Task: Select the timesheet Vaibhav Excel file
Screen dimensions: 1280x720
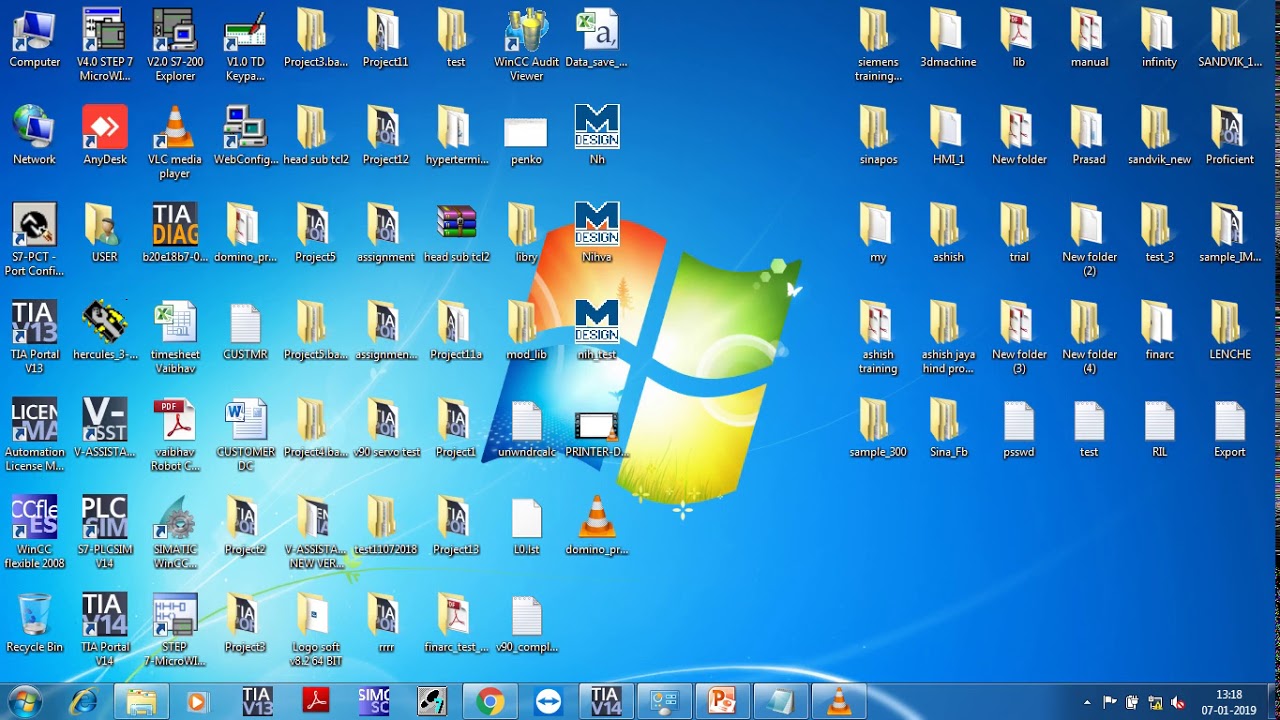Action: point(175,338)
